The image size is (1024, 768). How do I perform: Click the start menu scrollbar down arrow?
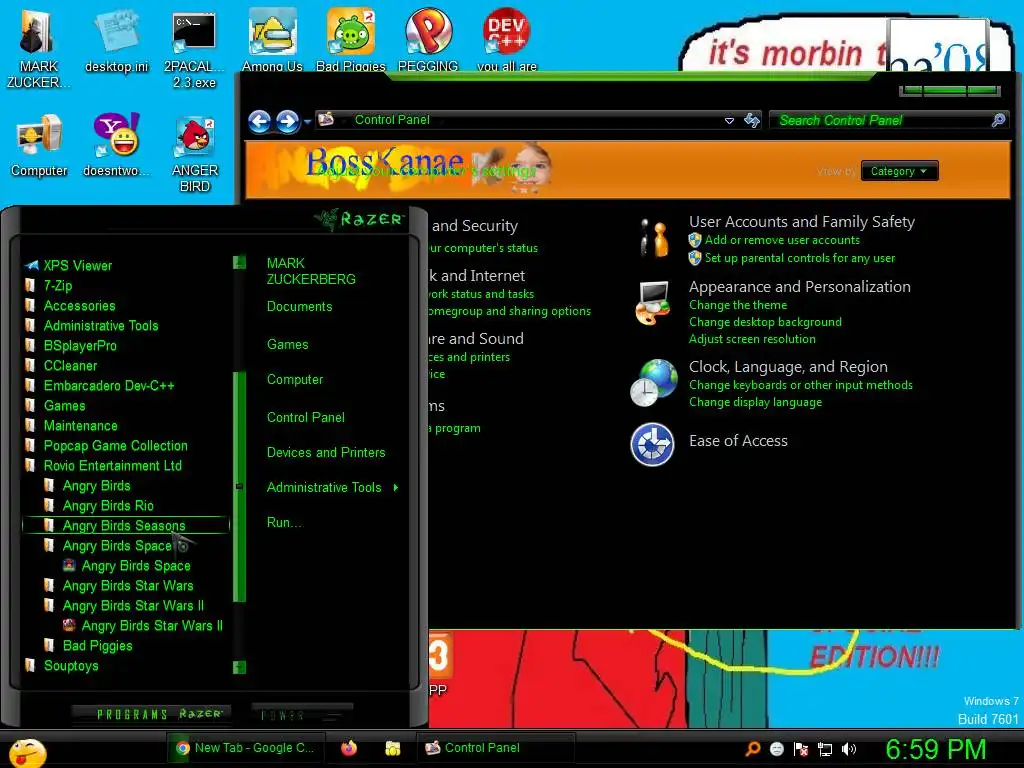[x=239, y=667]
